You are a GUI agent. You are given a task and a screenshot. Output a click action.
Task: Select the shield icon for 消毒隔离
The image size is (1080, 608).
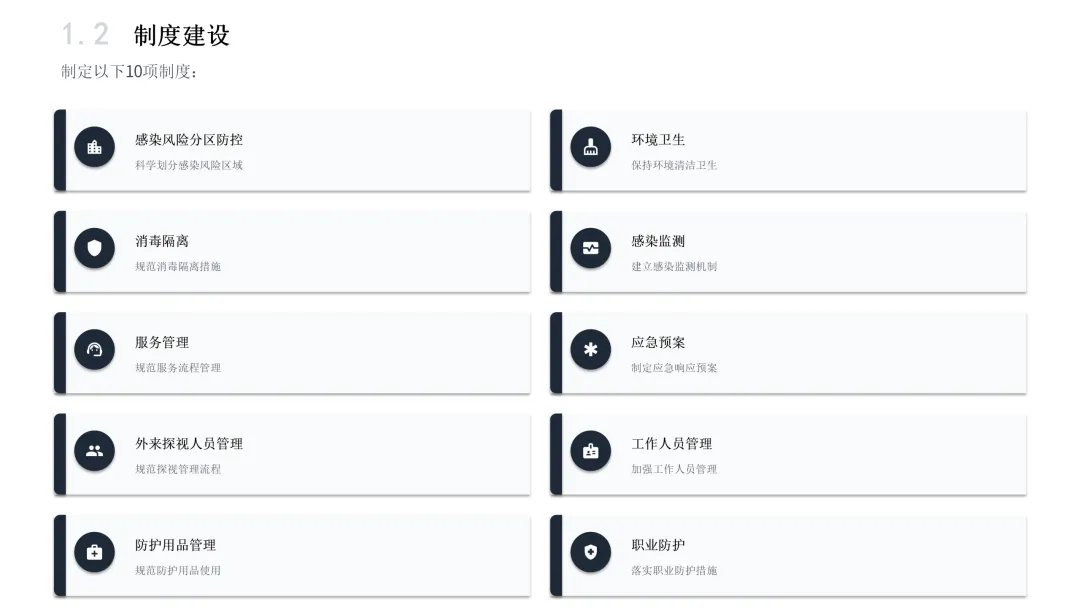(x=94, y=248)
